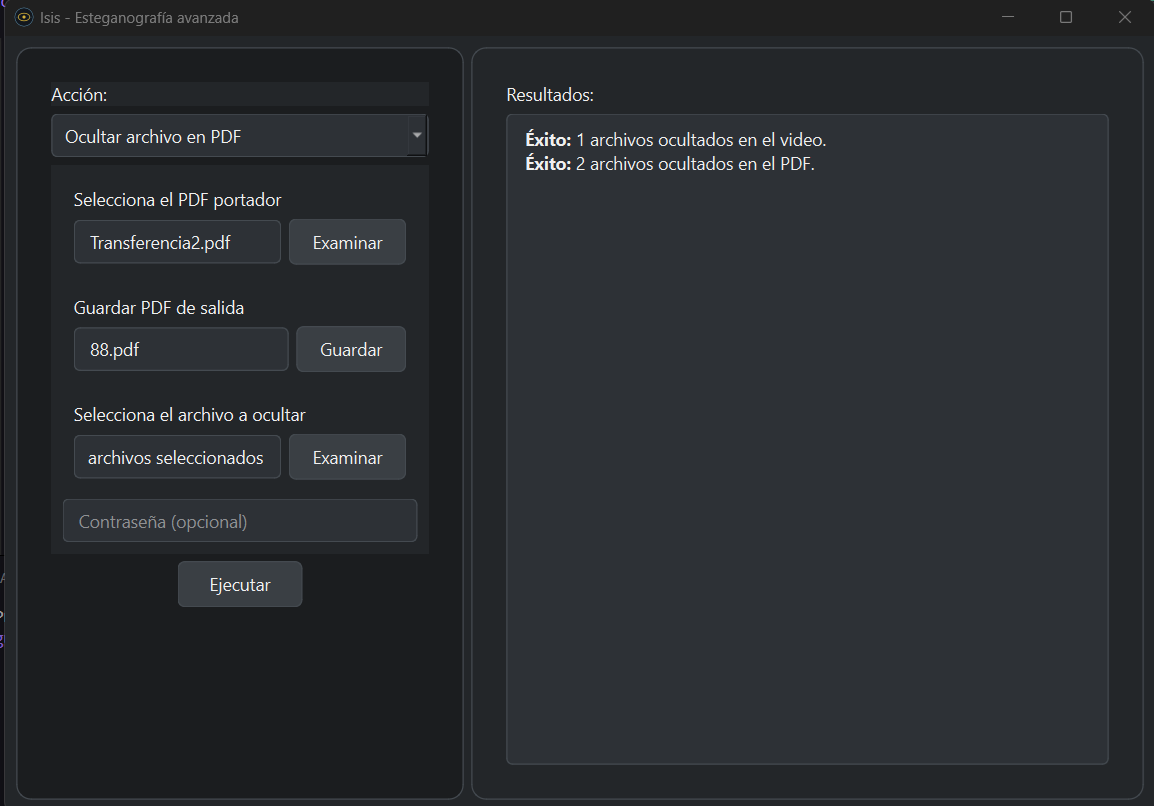Screen dimensions: 1154x806
Task: Minimize the Isis window
Action: tap(1009, 18)
